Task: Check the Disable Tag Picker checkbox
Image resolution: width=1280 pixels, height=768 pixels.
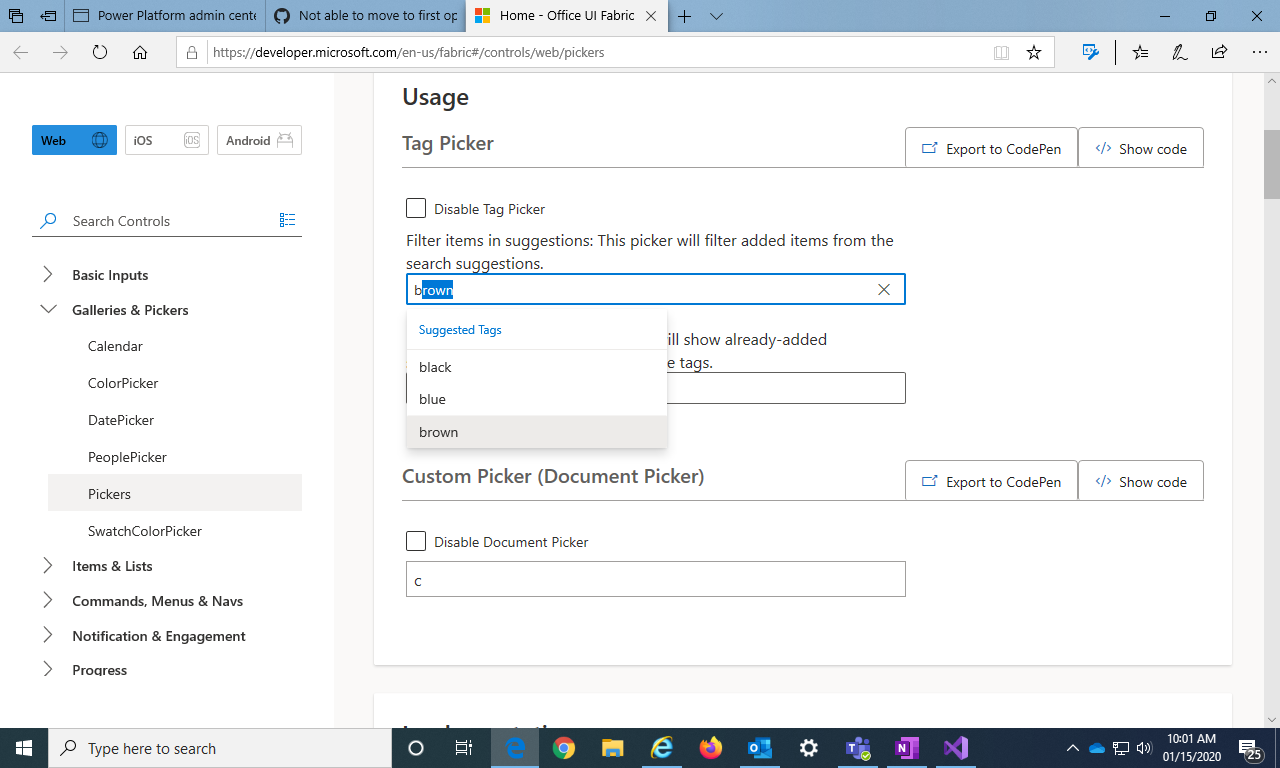Action: (416, 208)
